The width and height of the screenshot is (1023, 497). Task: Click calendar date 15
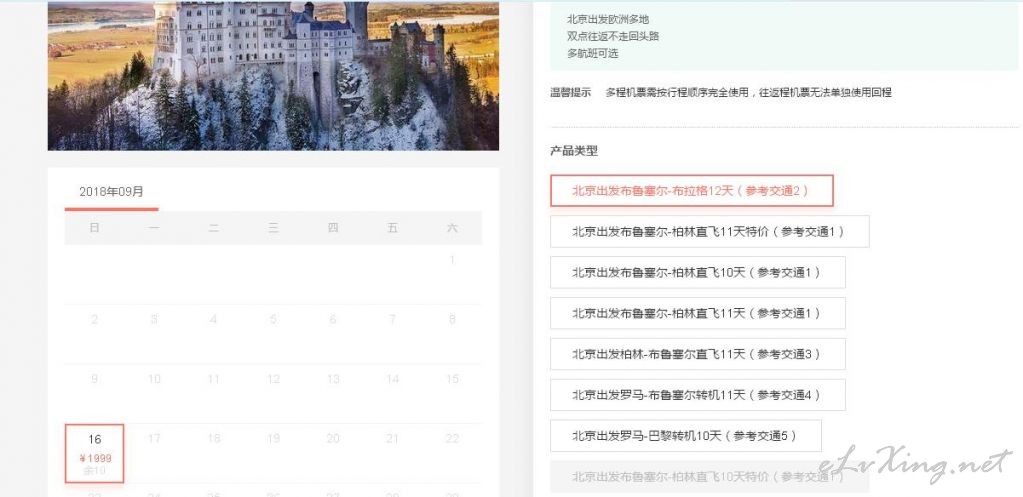(452, 379)
